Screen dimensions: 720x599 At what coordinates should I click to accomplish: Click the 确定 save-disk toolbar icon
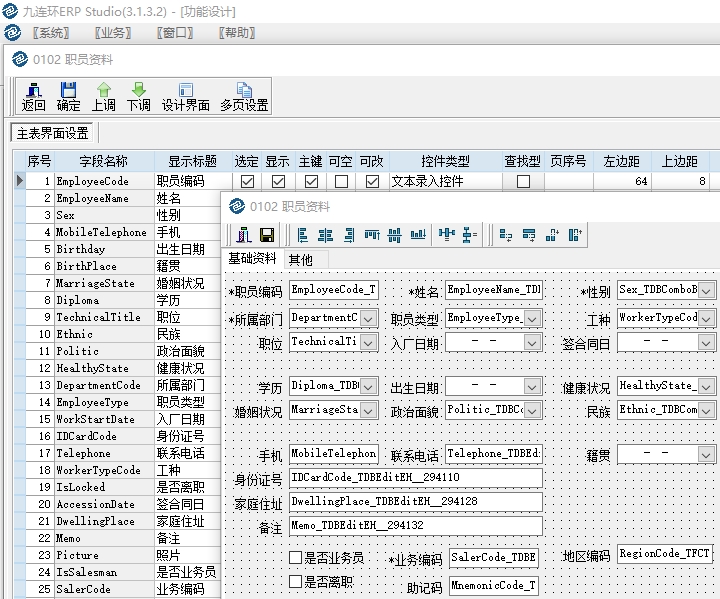pyautogui.click(x=68, y=96)
